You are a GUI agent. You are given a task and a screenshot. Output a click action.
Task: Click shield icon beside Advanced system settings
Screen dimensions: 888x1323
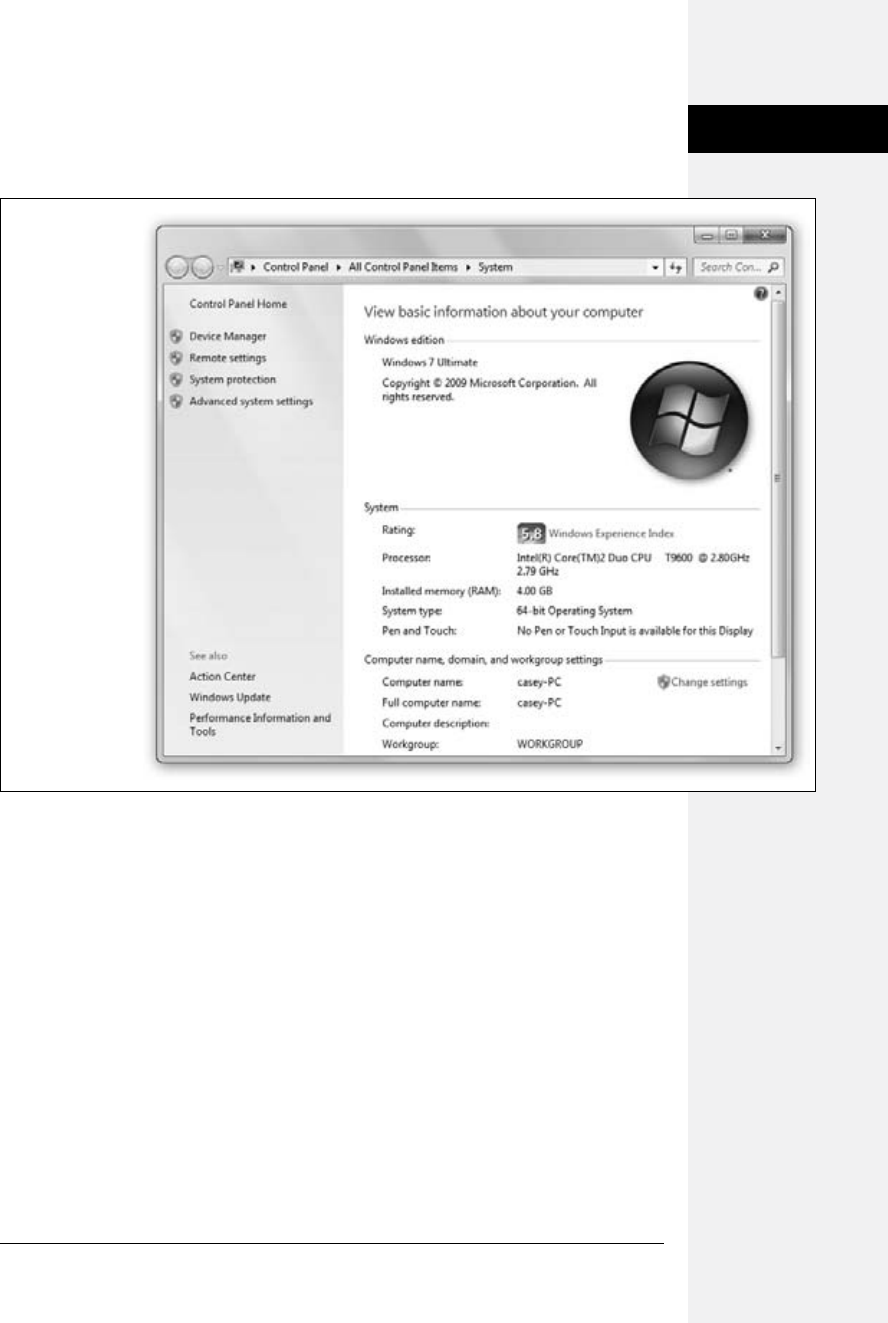(x=176, y=402)
